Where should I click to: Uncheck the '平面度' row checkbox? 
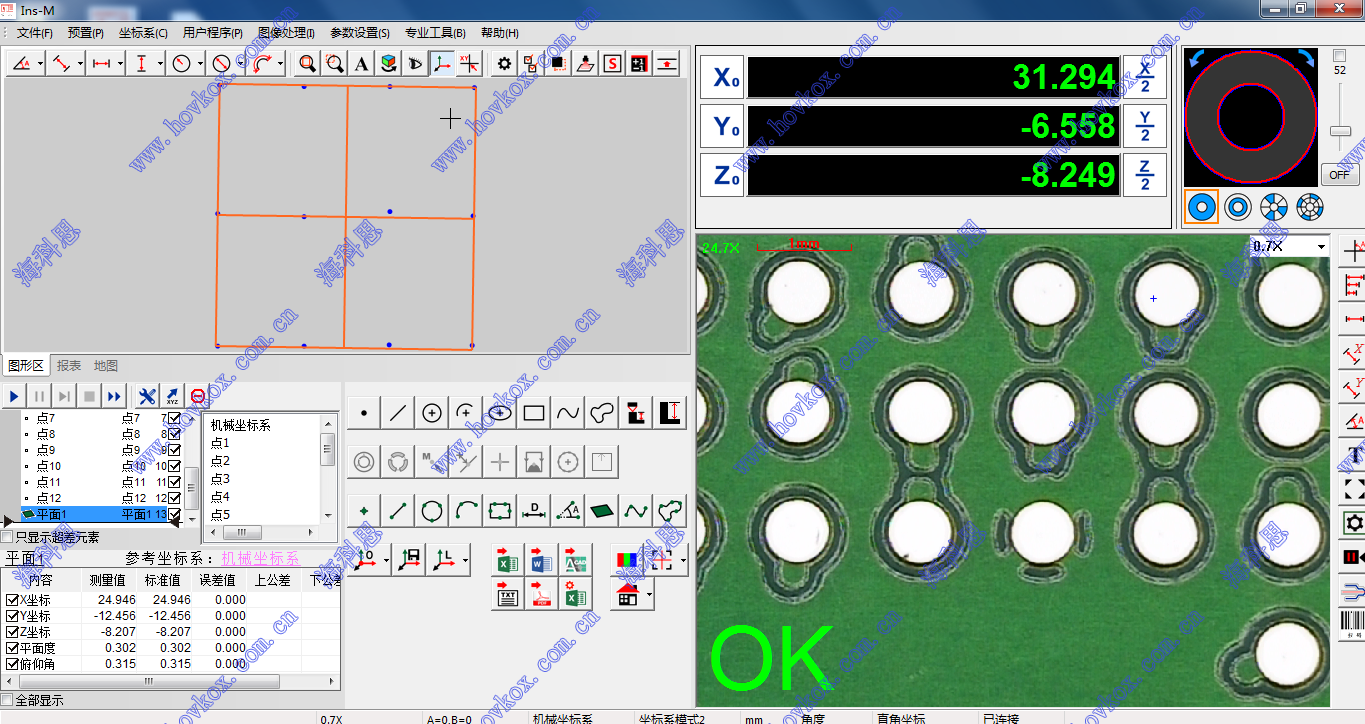point(12,648)
